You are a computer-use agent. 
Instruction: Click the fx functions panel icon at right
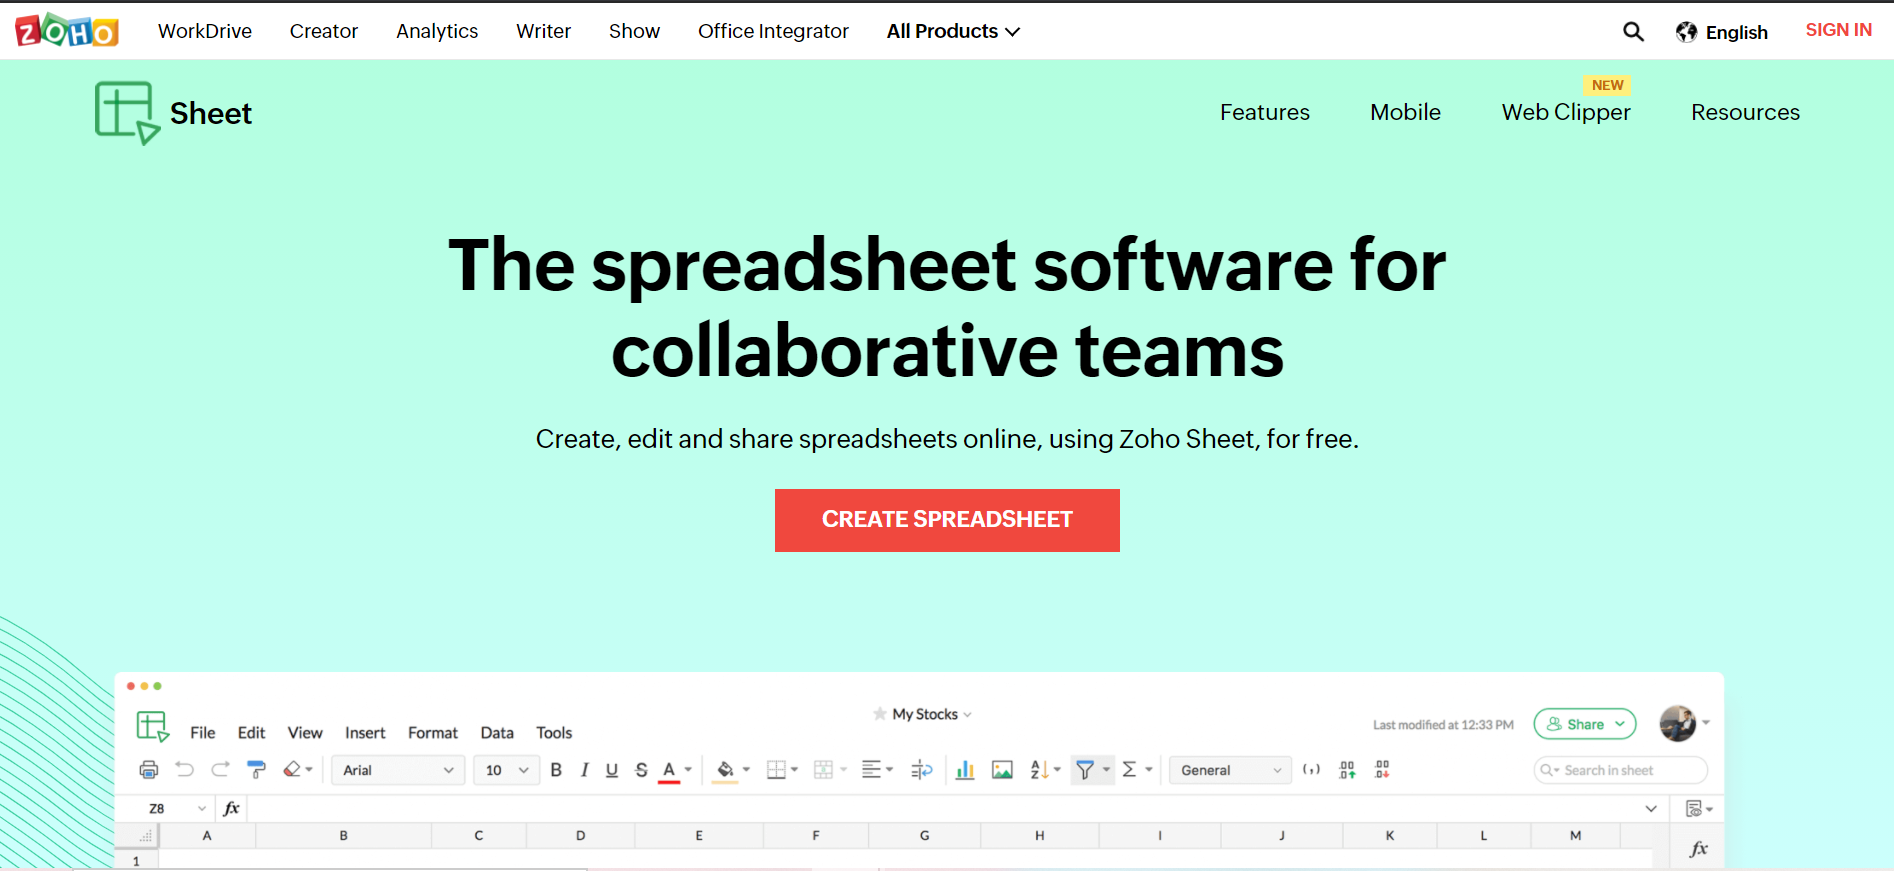tap(1698, 849)
